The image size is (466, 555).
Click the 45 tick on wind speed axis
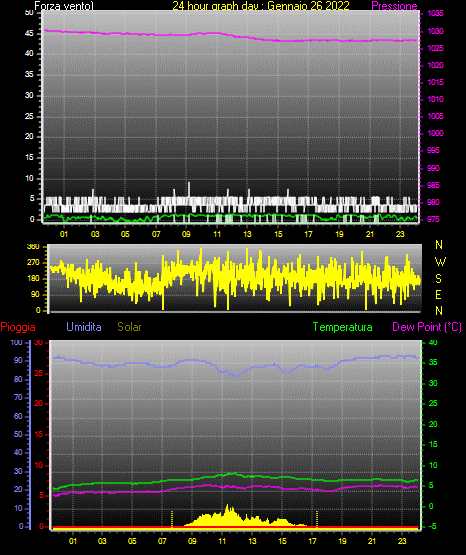(29, 34)
